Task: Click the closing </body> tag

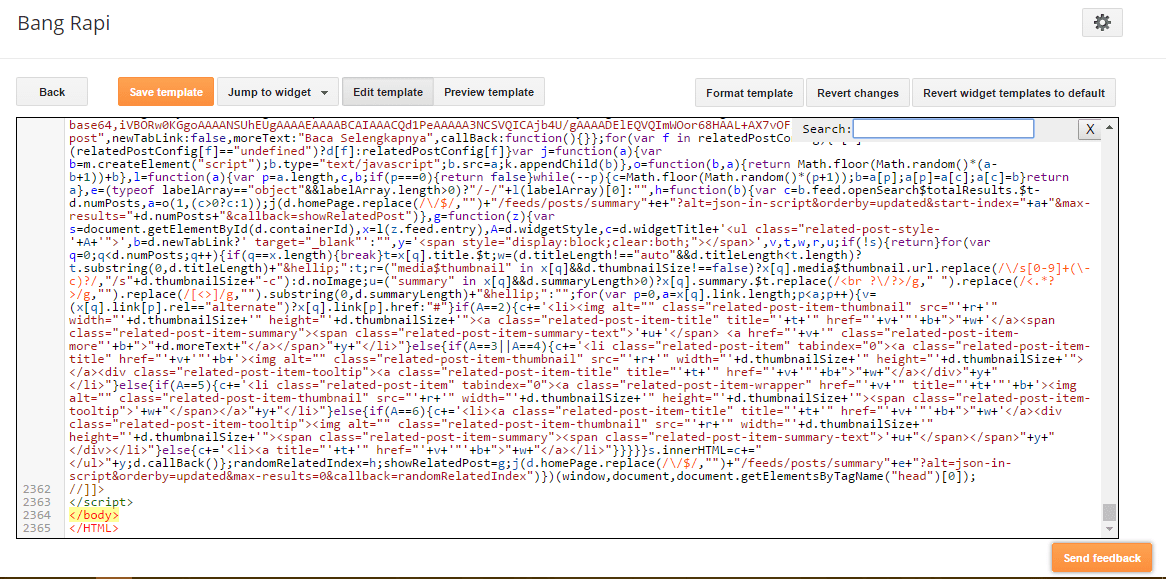Action: (93, 515)
